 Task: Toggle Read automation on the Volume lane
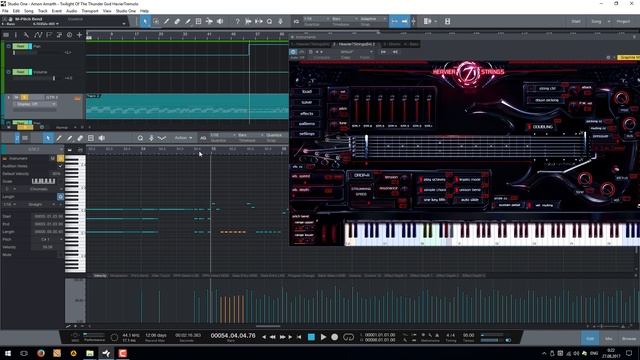click(20, 72)
